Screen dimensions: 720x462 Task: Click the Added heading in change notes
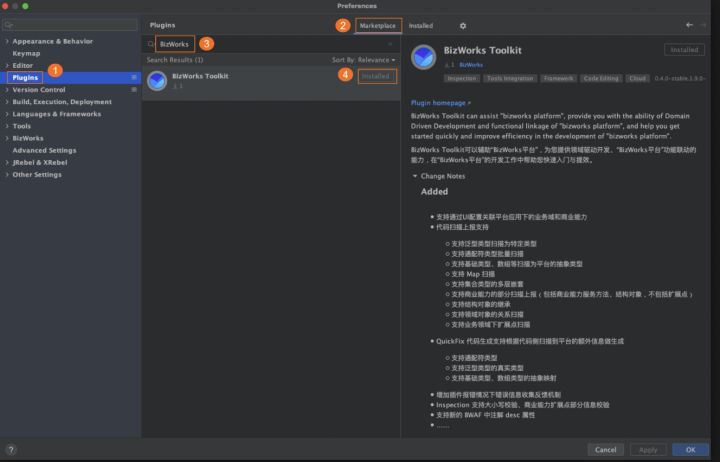coord(434,192)
